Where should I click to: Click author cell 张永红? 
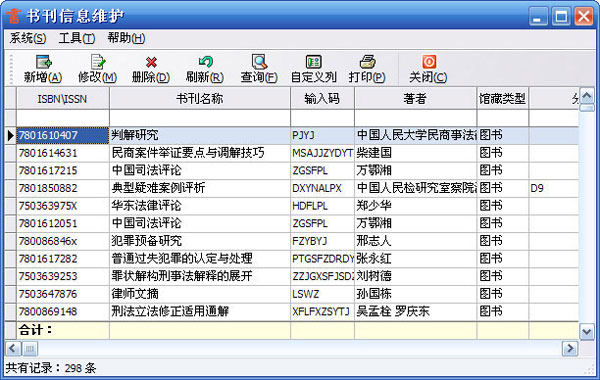coord(416,259)
